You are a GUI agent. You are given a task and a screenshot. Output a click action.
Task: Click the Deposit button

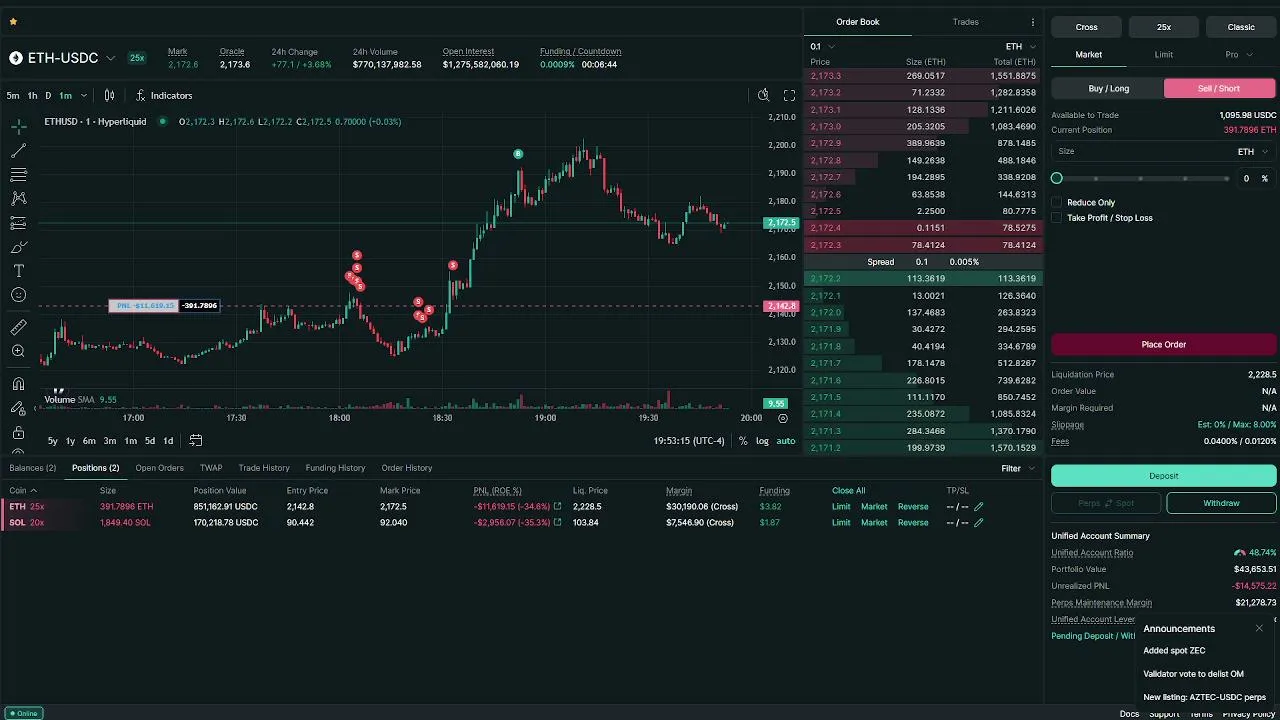point(1164,476)
